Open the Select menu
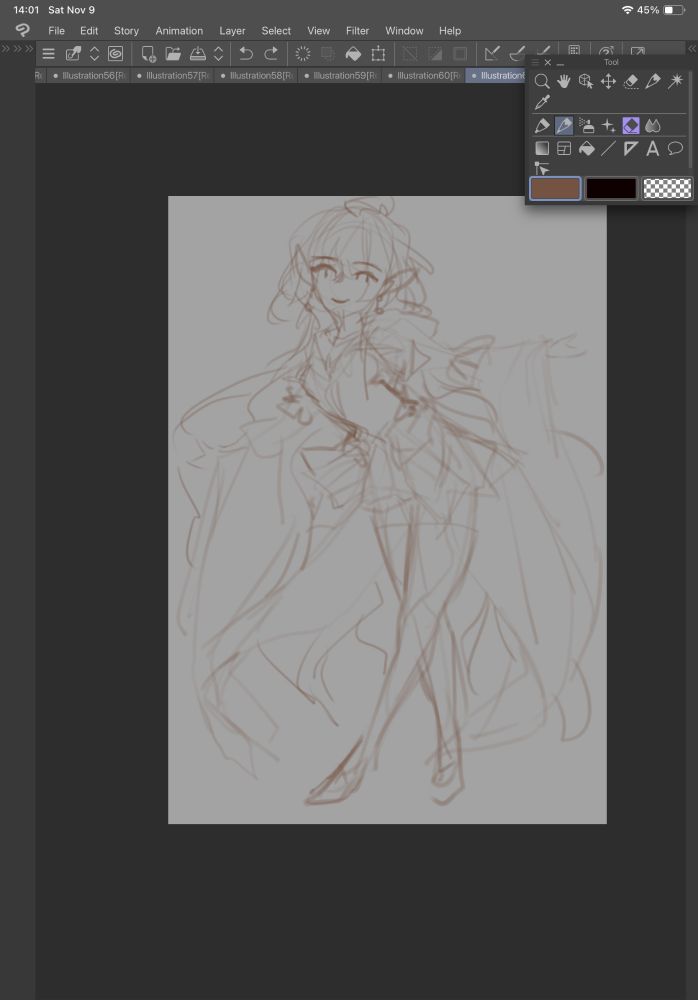 (x=276, y=31)
